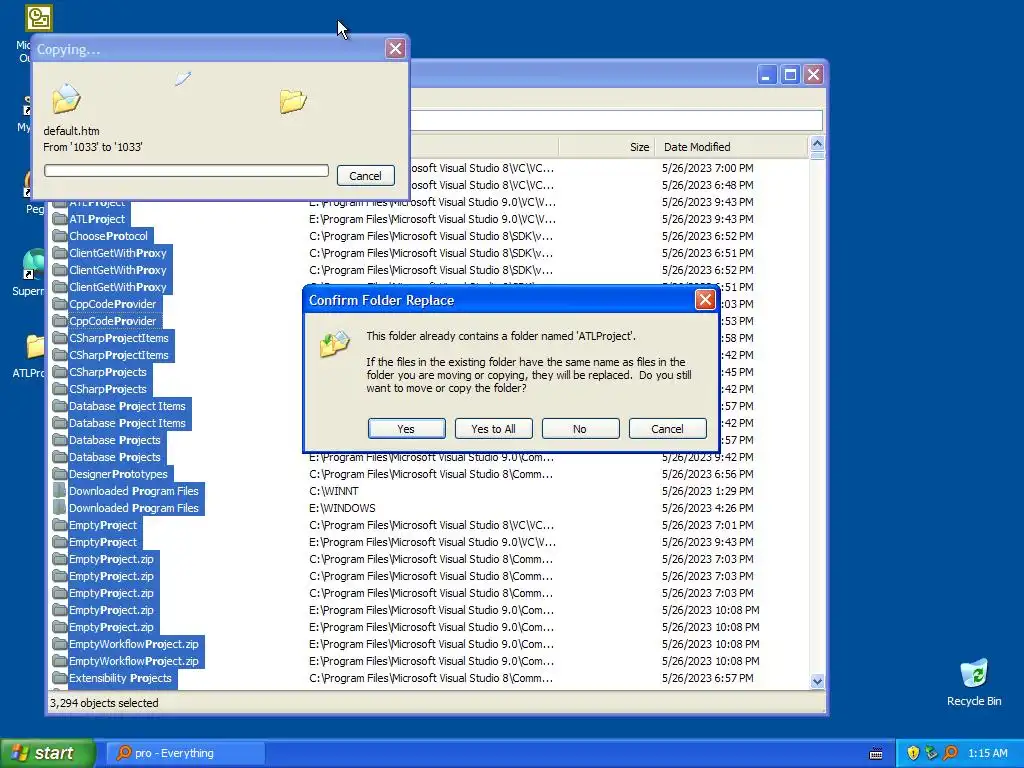Click the destination folder icon in Copying dialog
The width and height of the screenshot is (1024, 768).
click(x=293, y=101)
